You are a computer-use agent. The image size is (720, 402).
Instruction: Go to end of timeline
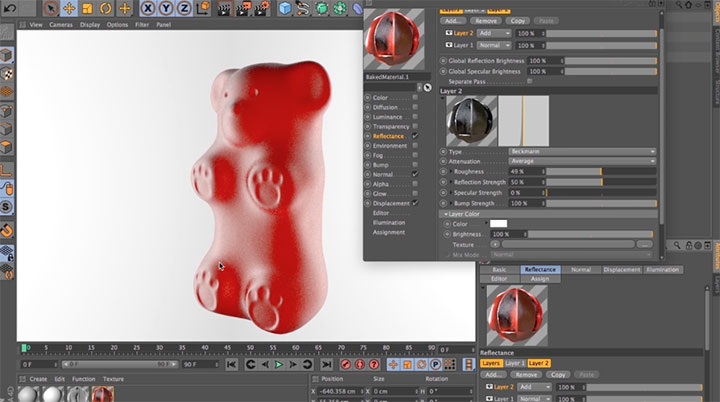pyautogui.click(x=326, y=364)
